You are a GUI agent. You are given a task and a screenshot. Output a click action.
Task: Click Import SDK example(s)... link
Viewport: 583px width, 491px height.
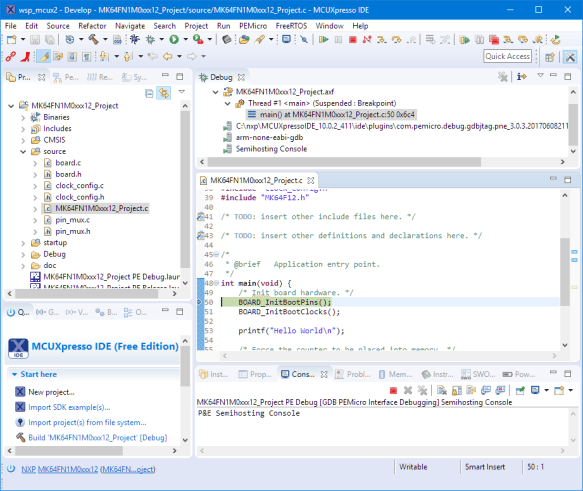[x=69, y=407]
